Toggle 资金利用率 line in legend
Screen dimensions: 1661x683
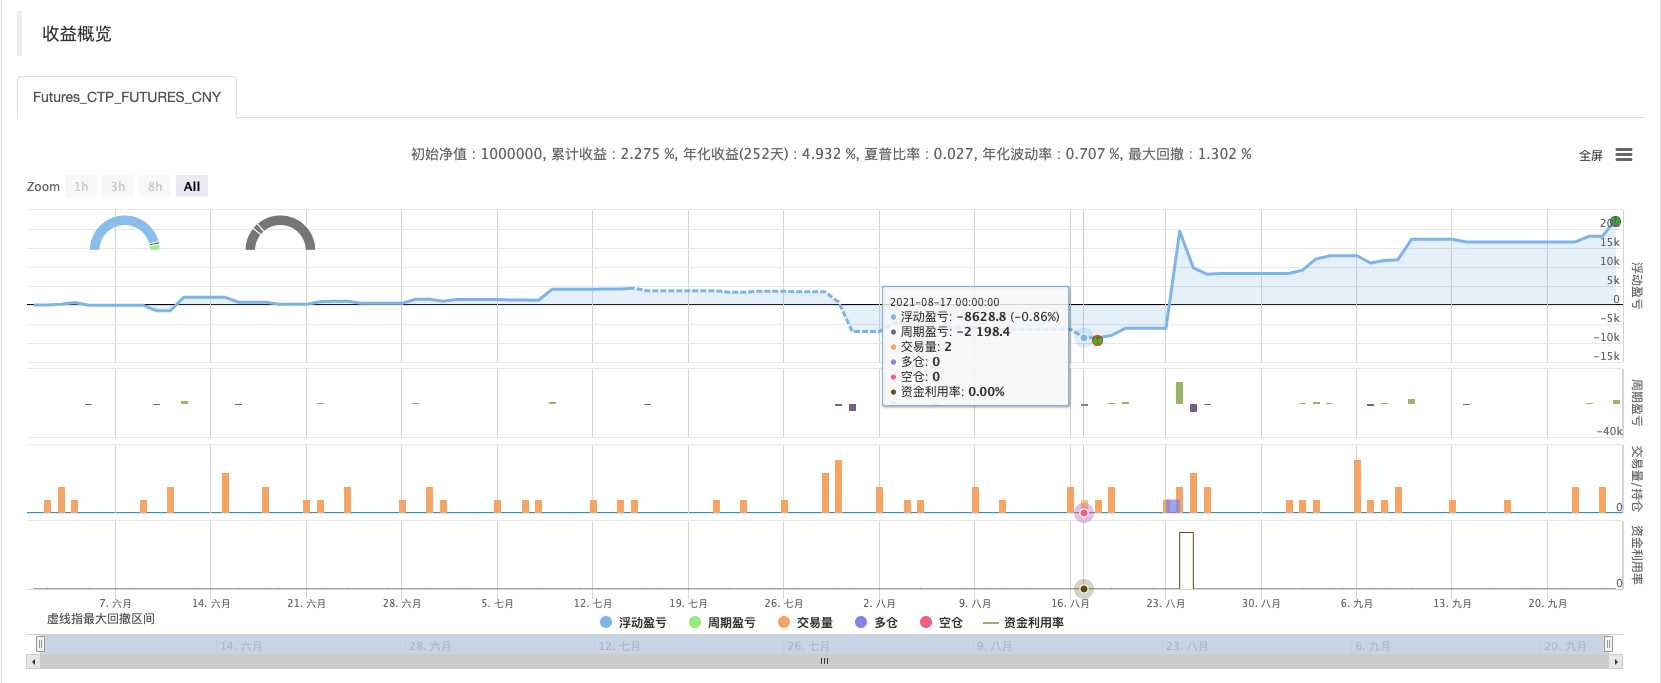click(x=1024, y=623)
